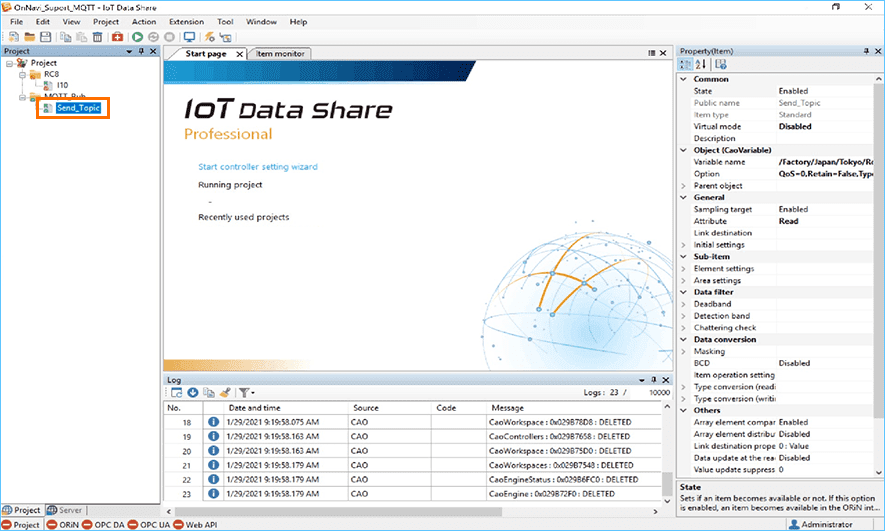Click the Message column header
Viewport: 885px width, 531px height.
coord(573,407)
